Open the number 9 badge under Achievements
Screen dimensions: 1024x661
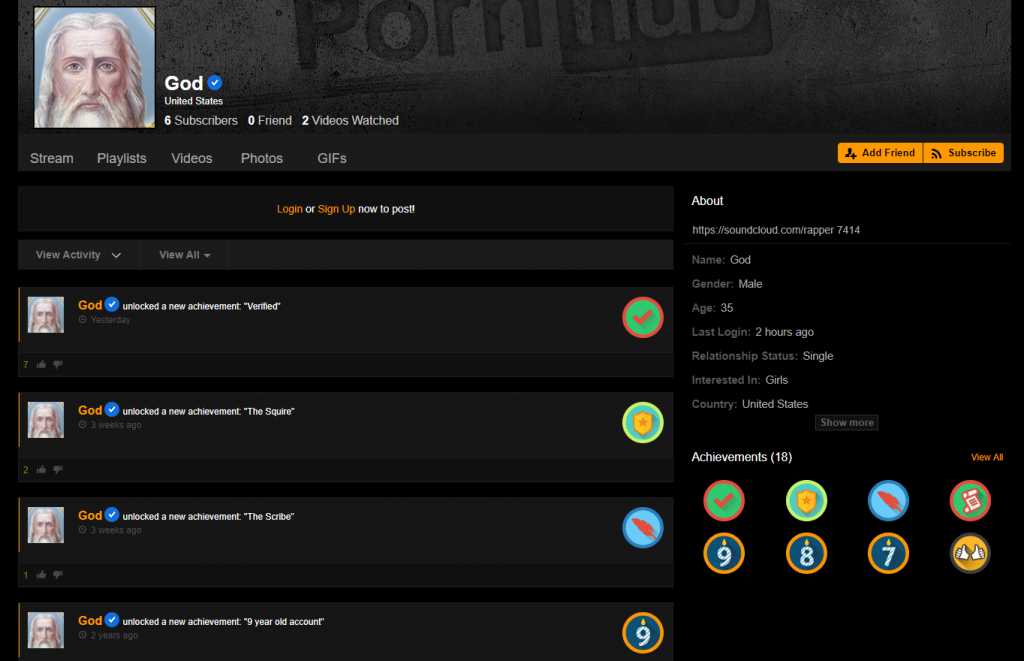pyautogui.click(x=724, y=553)
